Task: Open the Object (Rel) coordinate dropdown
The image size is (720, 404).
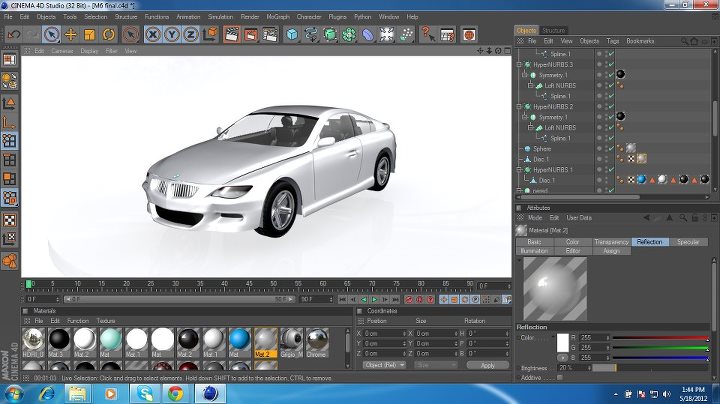Action: tap(384, 365)
